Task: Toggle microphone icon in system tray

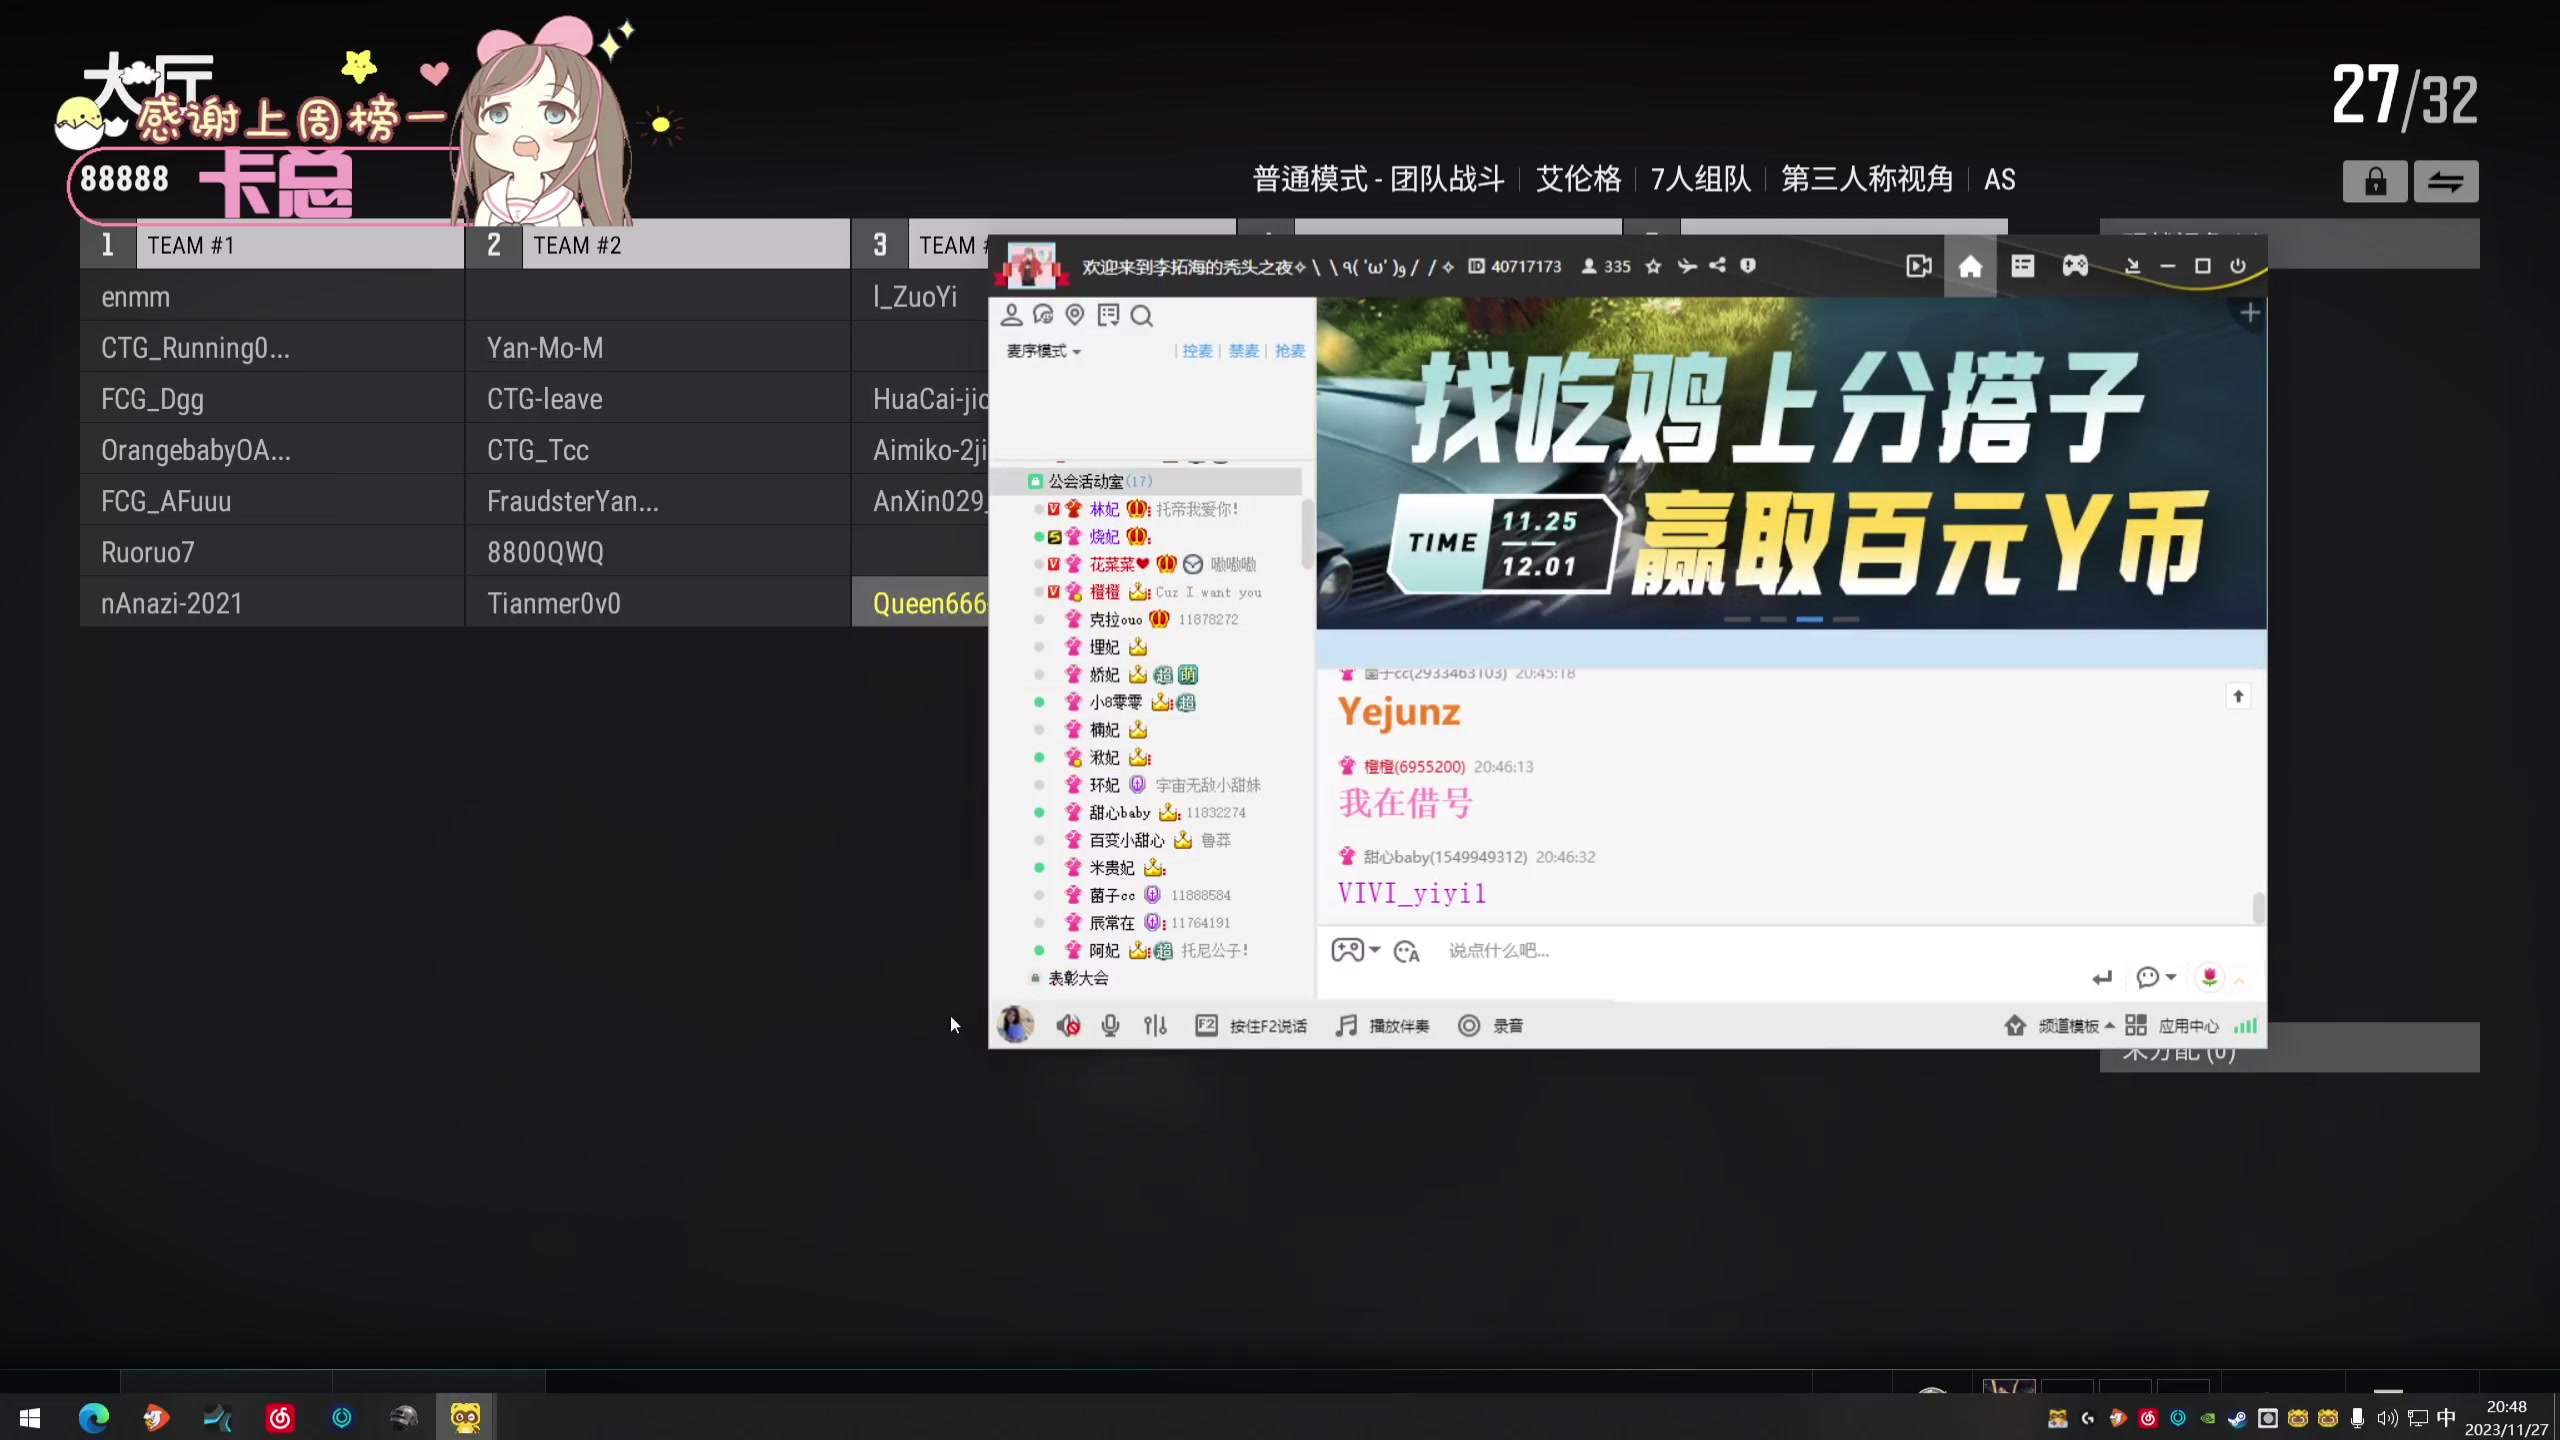Action: (x=2357, y=1418)
